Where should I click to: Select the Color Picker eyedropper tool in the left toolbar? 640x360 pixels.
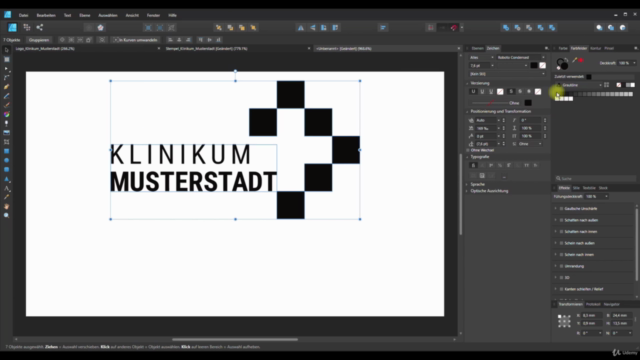(x=7, y=197)
